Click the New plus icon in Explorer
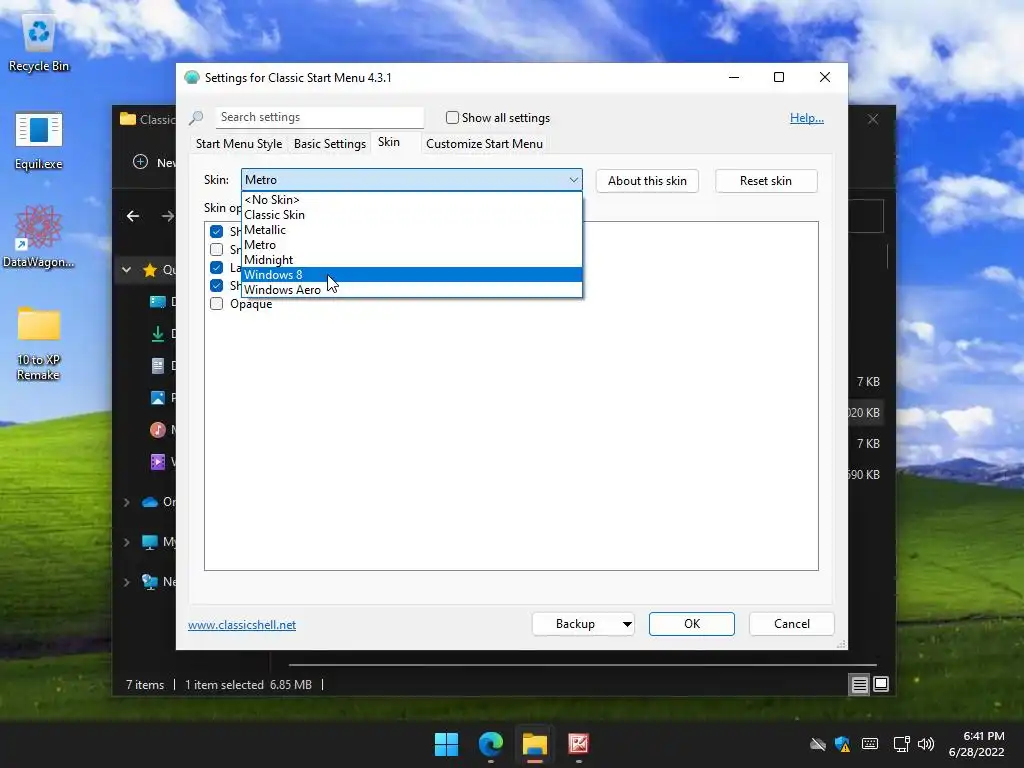Viewport: 1024px width, 768px height. click(x=140, y=162)
